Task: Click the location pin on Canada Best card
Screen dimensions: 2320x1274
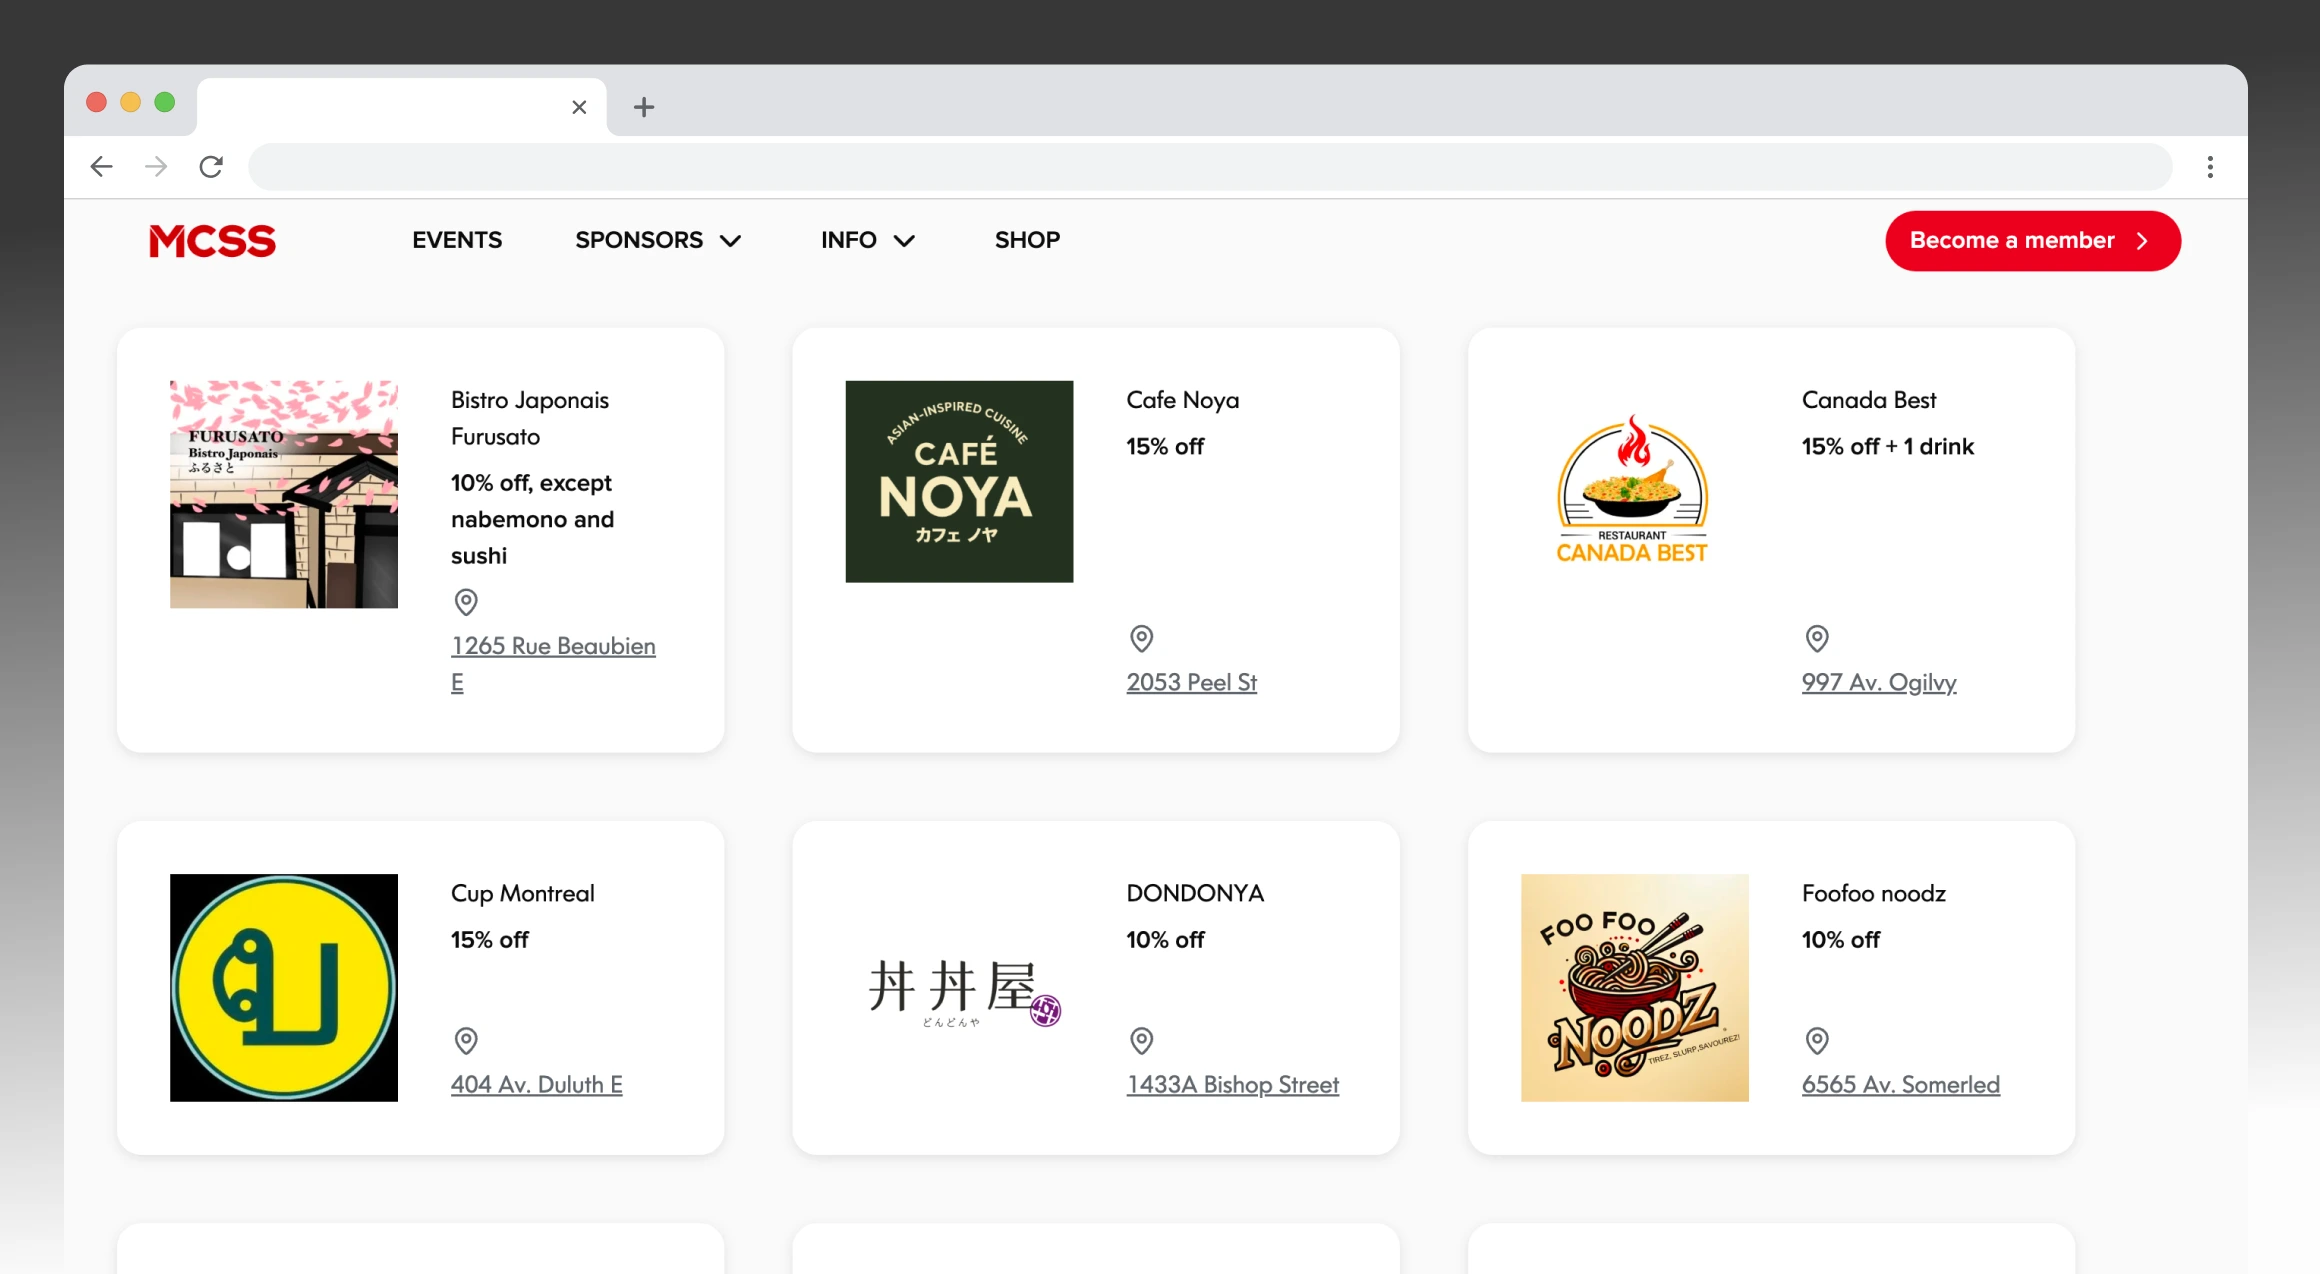Action: click(x=1817, y=639)
